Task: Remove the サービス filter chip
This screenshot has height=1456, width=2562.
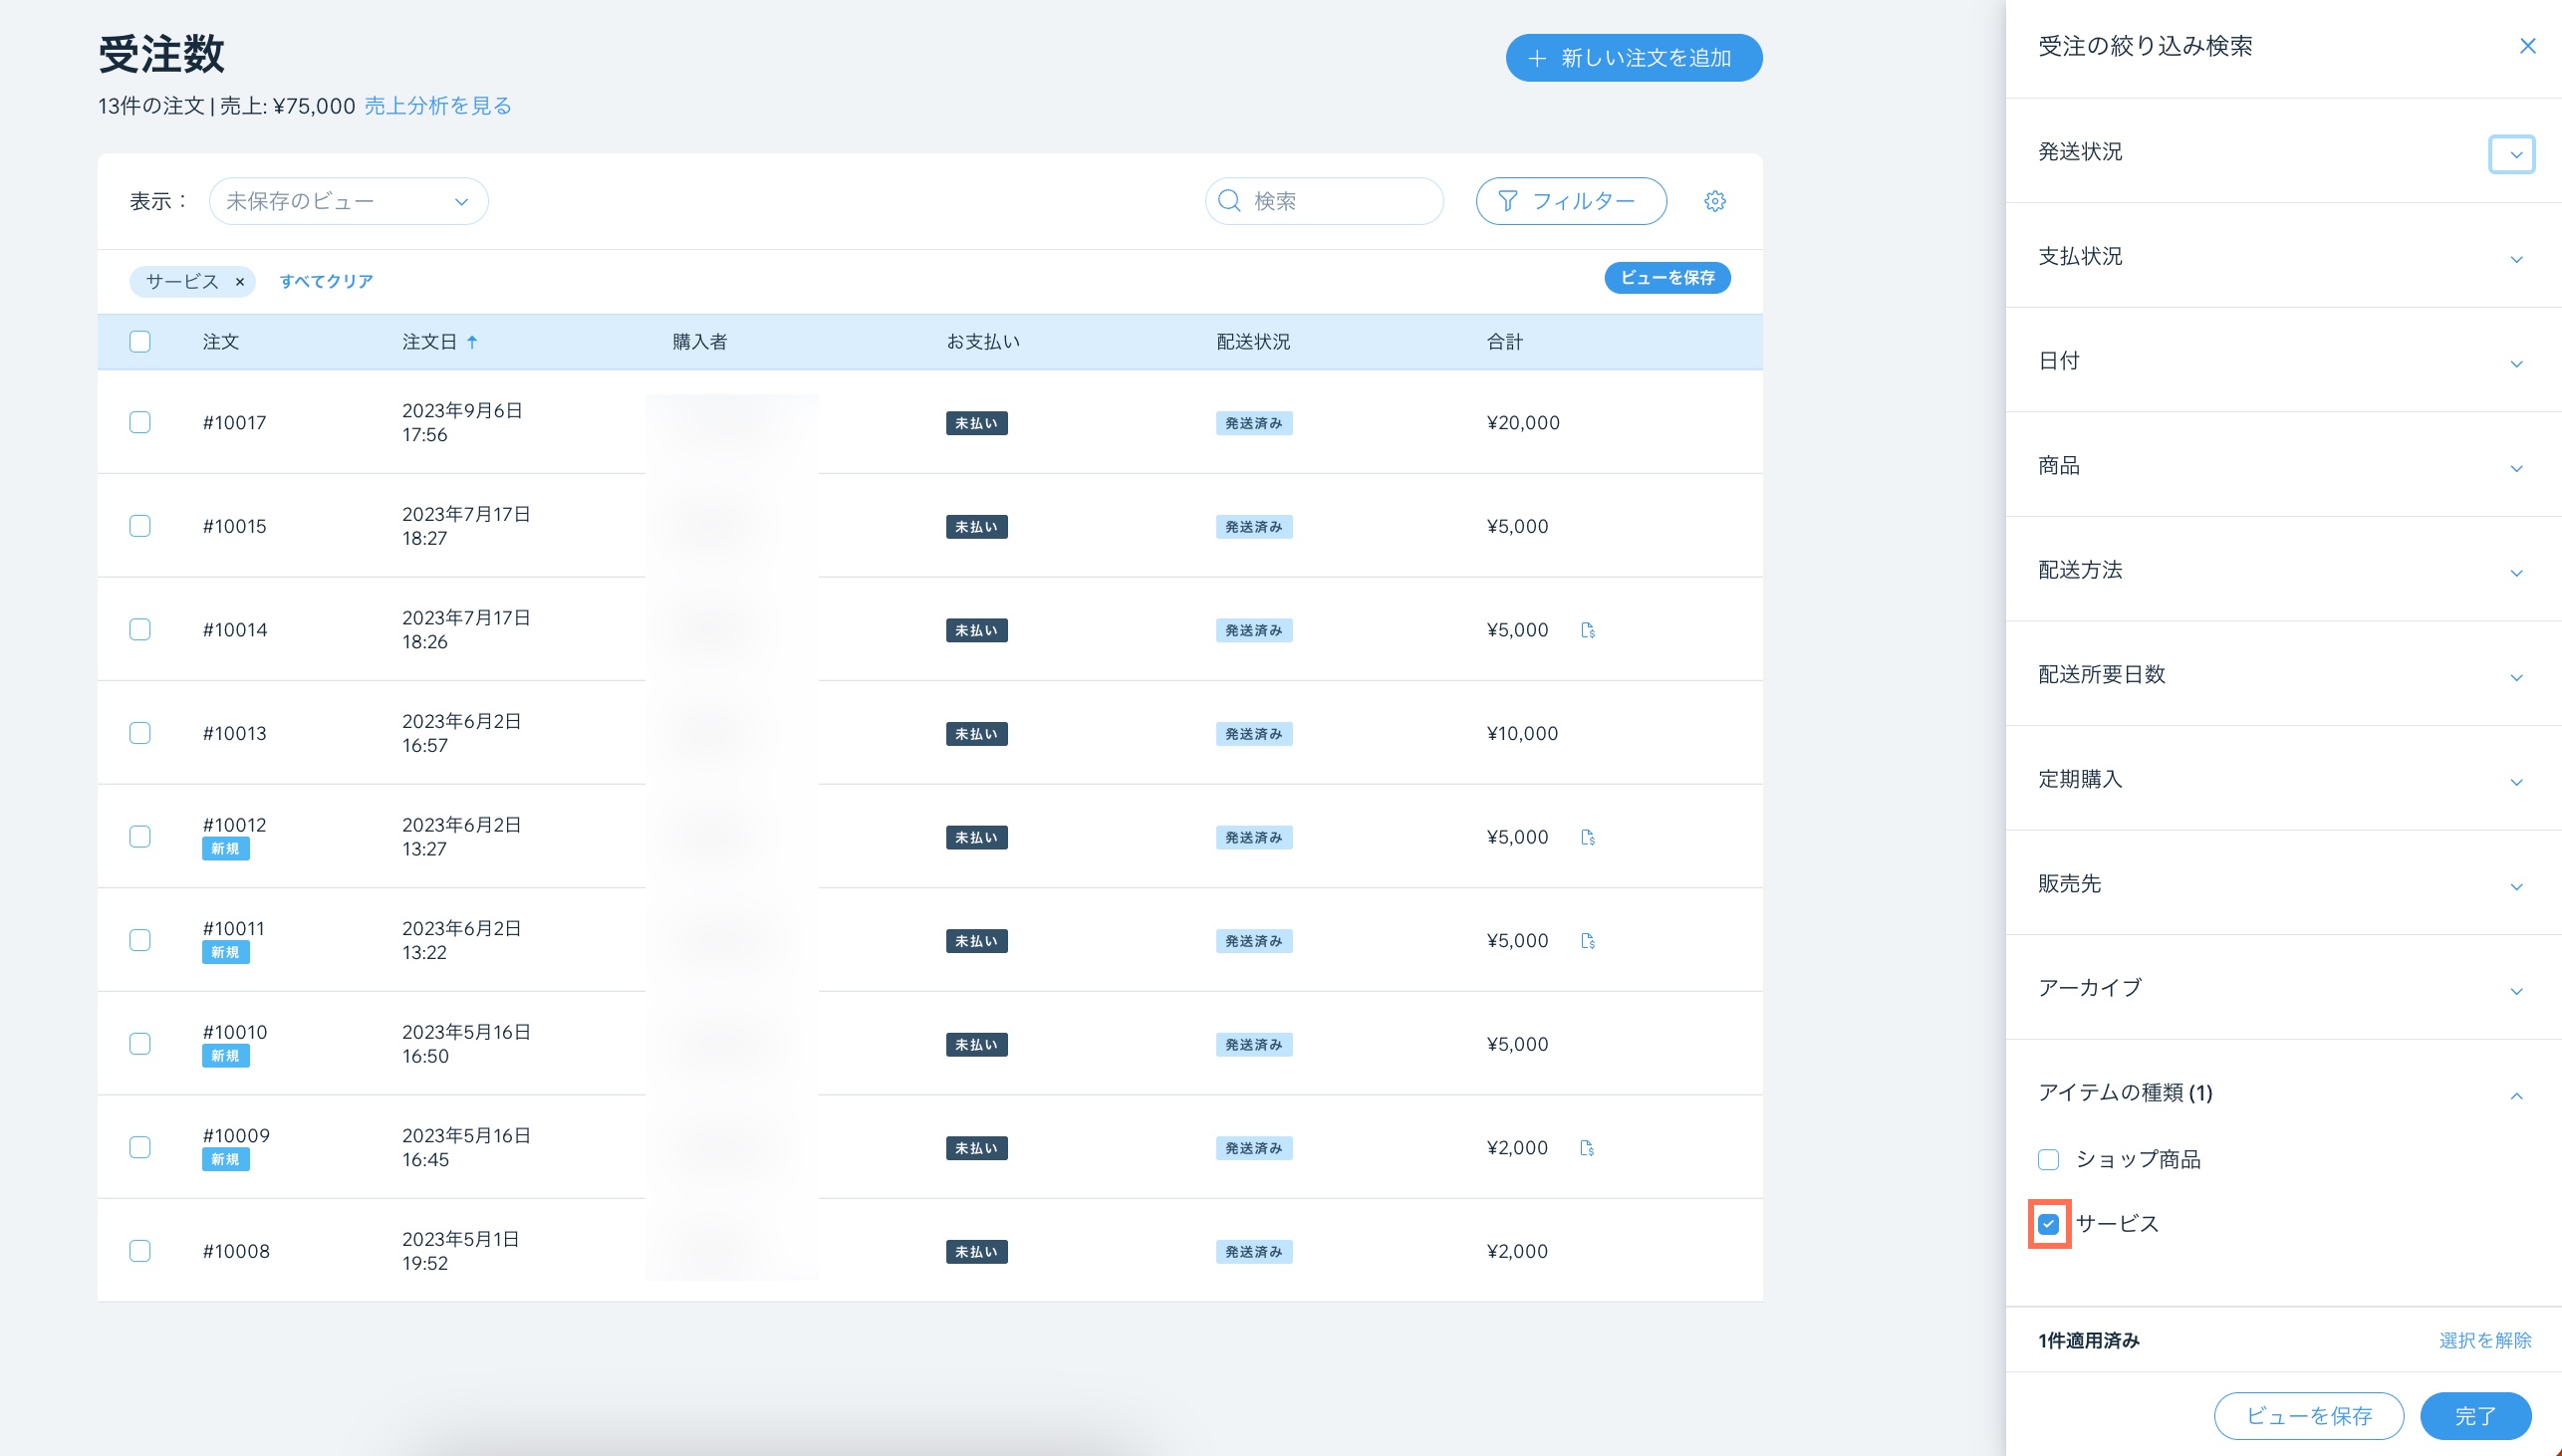Action: coord(240,282)
